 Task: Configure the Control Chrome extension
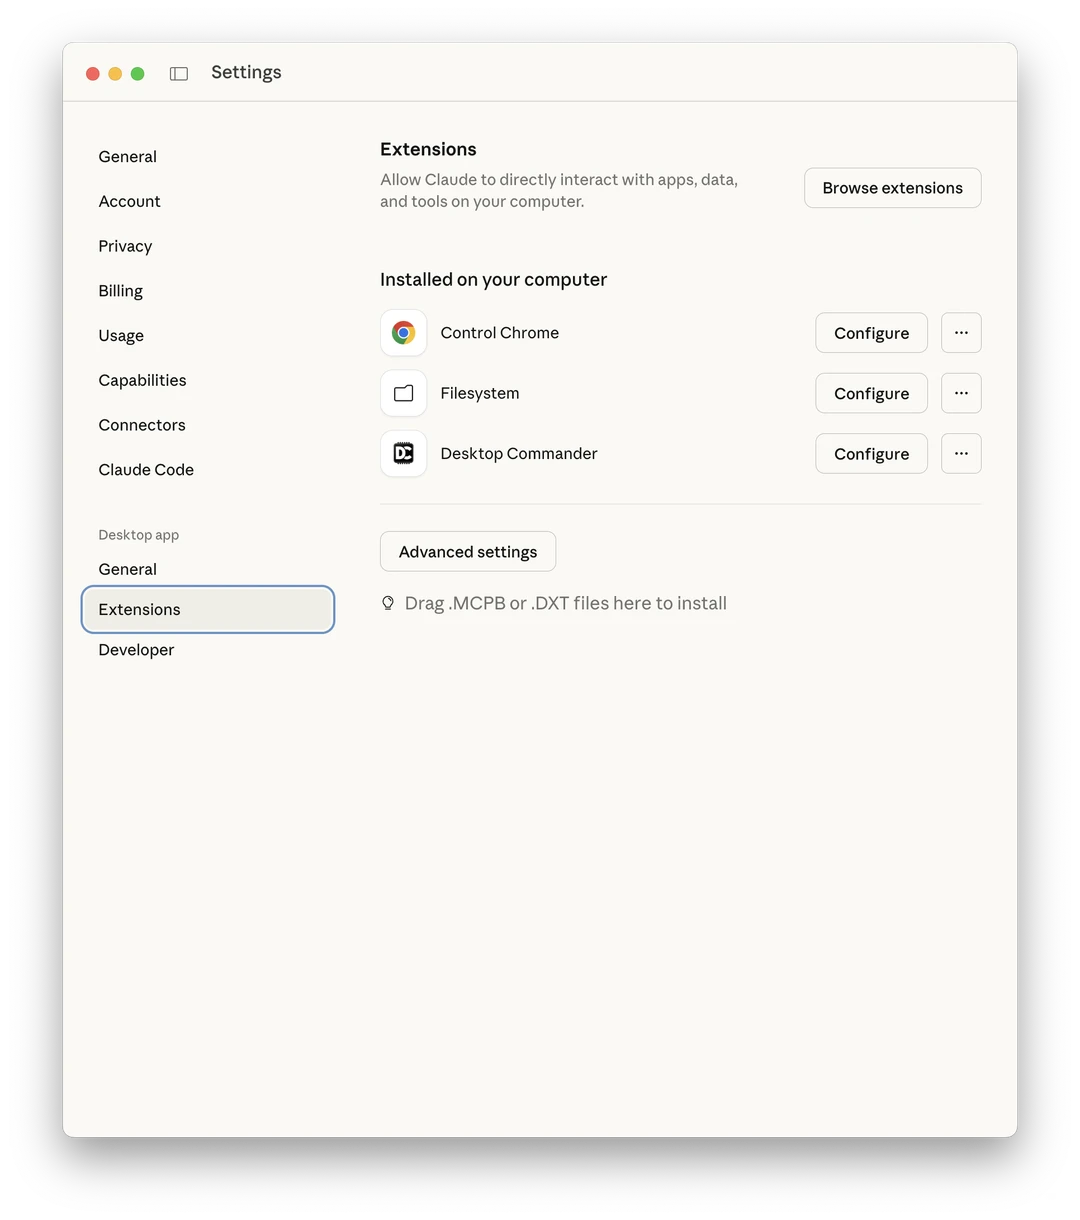(872, 333)
